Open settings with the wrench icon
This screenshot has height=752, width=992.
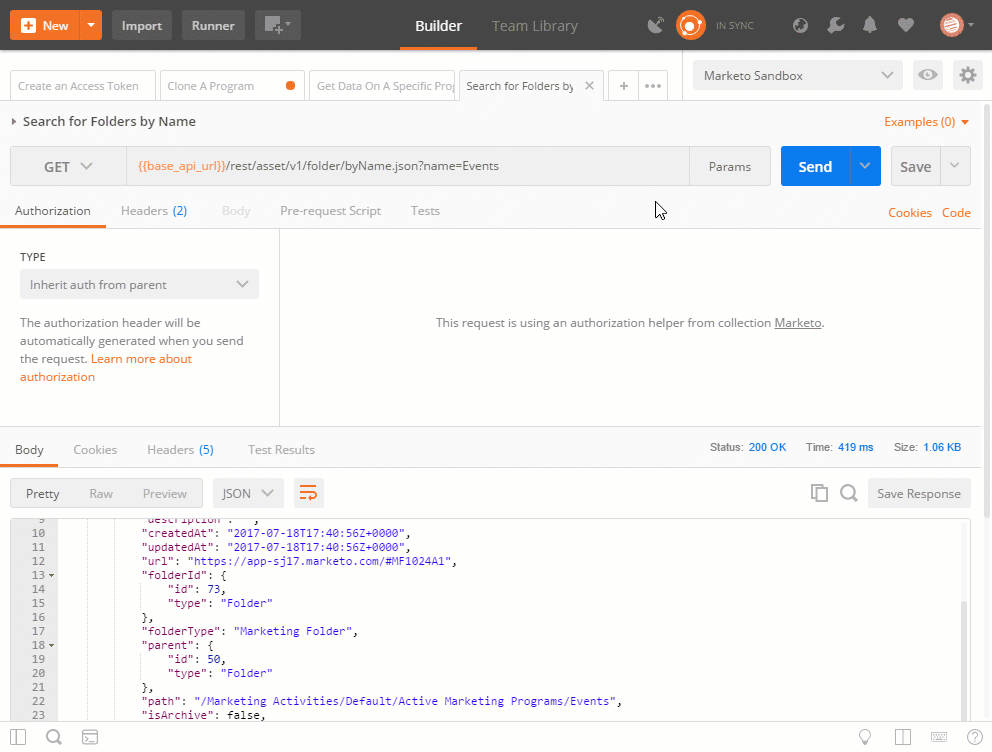(x=836, y=24)
